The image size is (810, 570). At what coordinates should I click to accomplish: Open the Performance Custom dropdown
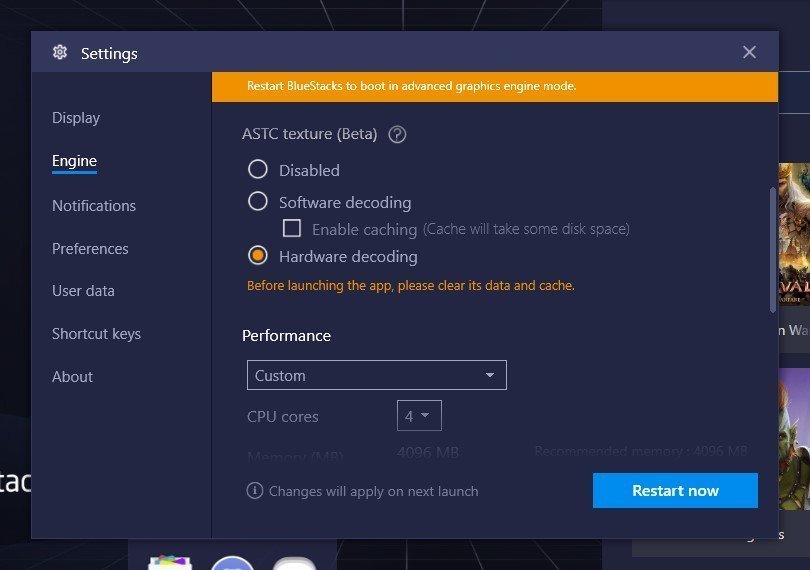coord(377,375)
